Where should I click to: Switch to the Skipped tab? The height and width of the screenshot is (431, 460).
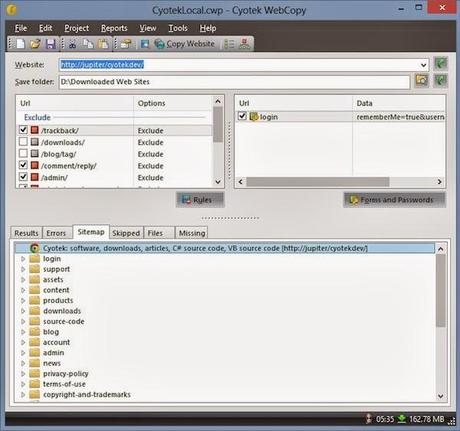pyautogui.click(x=126, y=233)
